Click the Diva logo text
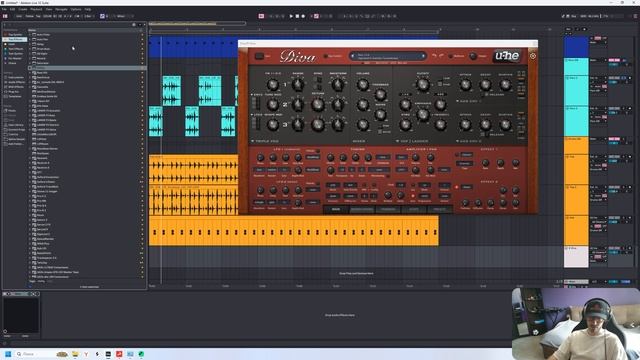Screen dimensions: 640x360 pos(298,56)
